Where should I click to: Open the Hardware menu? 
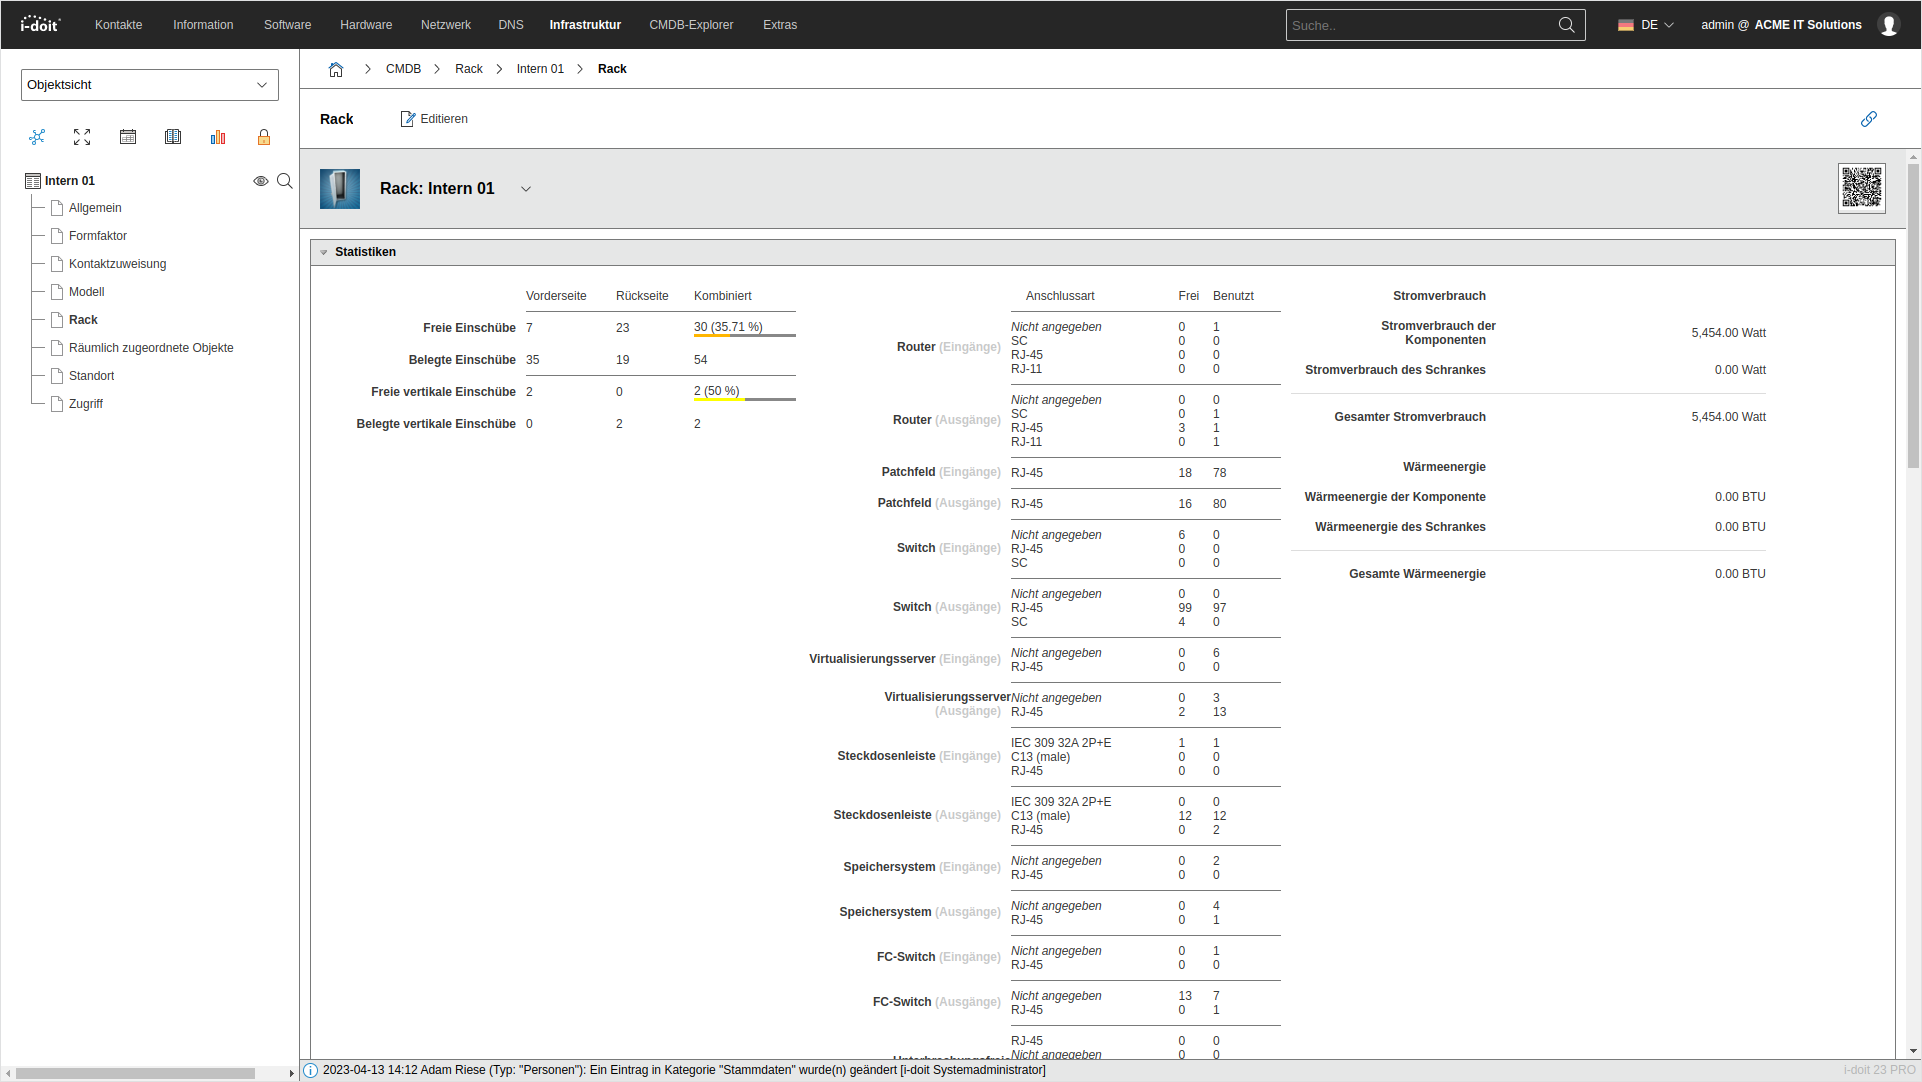(x=366, y=25)
